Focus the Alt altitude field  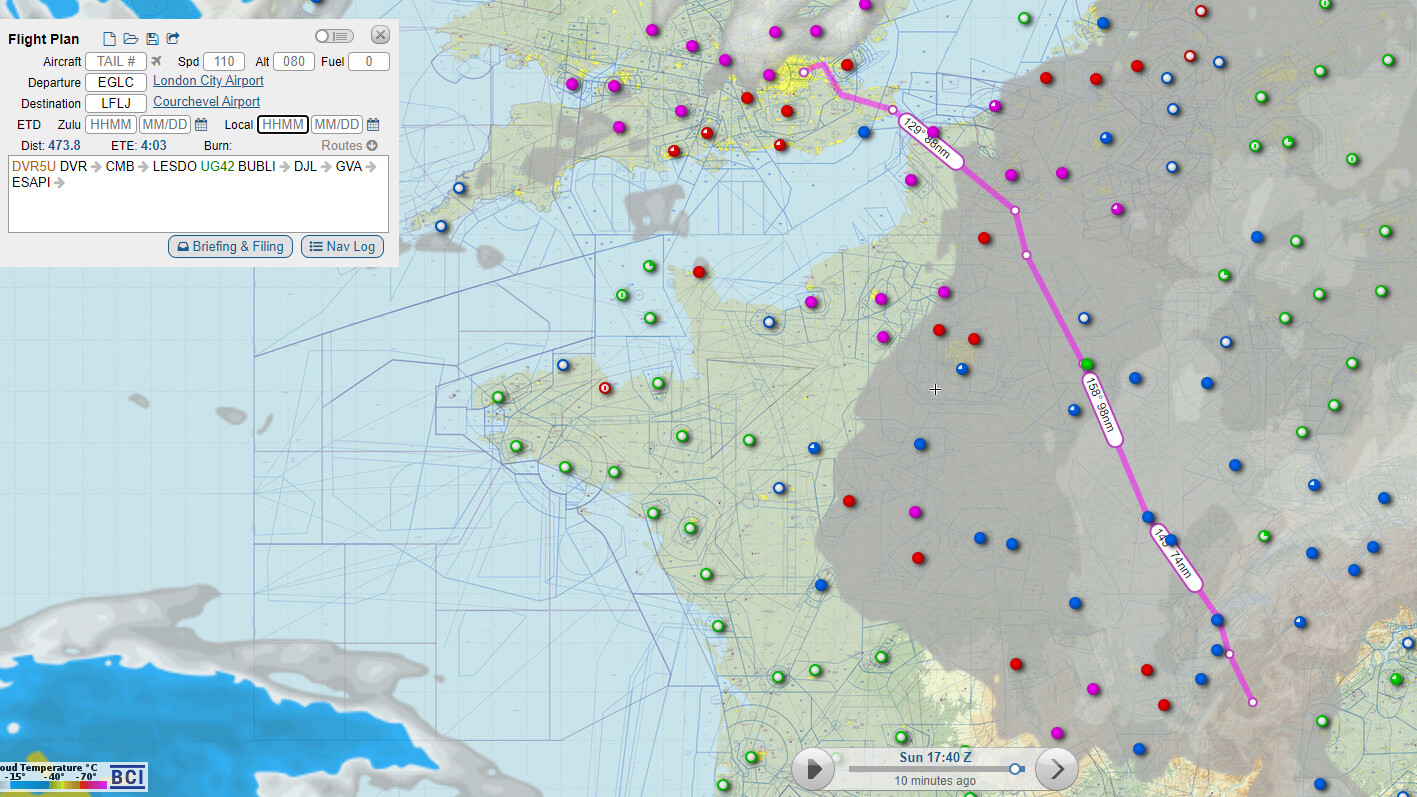pyautogui.click(x=294, y=62)
